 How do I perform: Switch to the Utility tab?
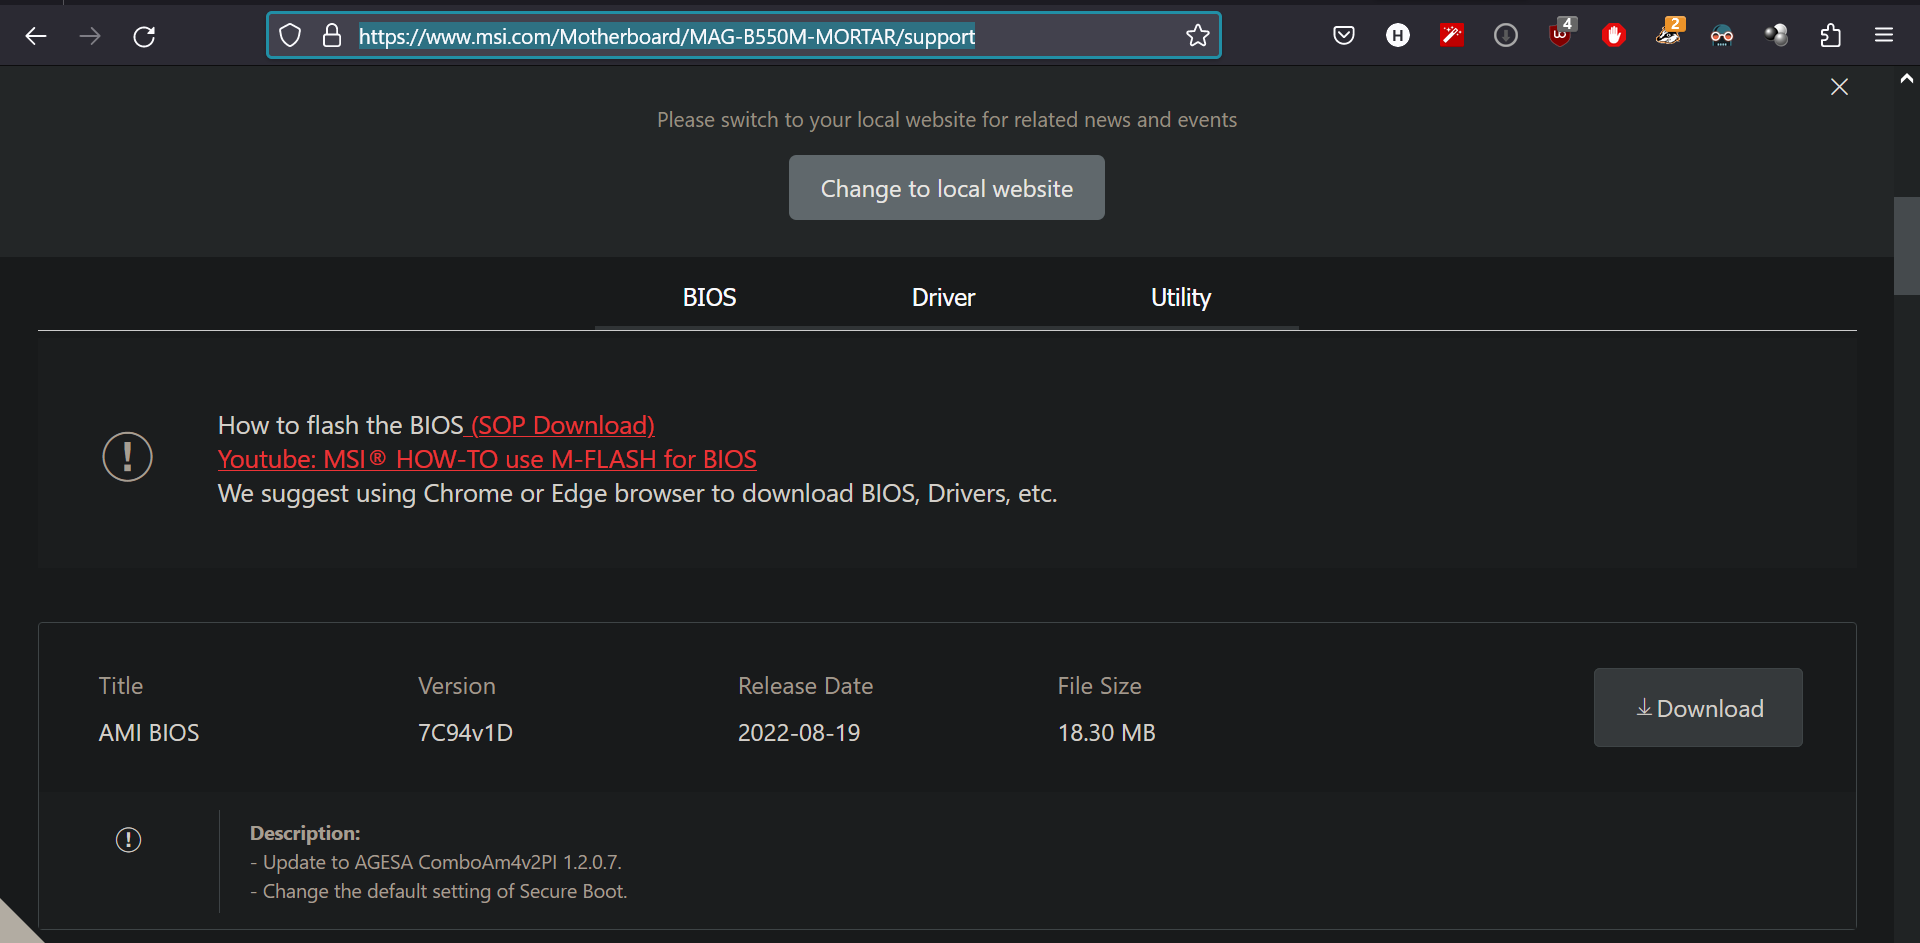click(1181, 298)
